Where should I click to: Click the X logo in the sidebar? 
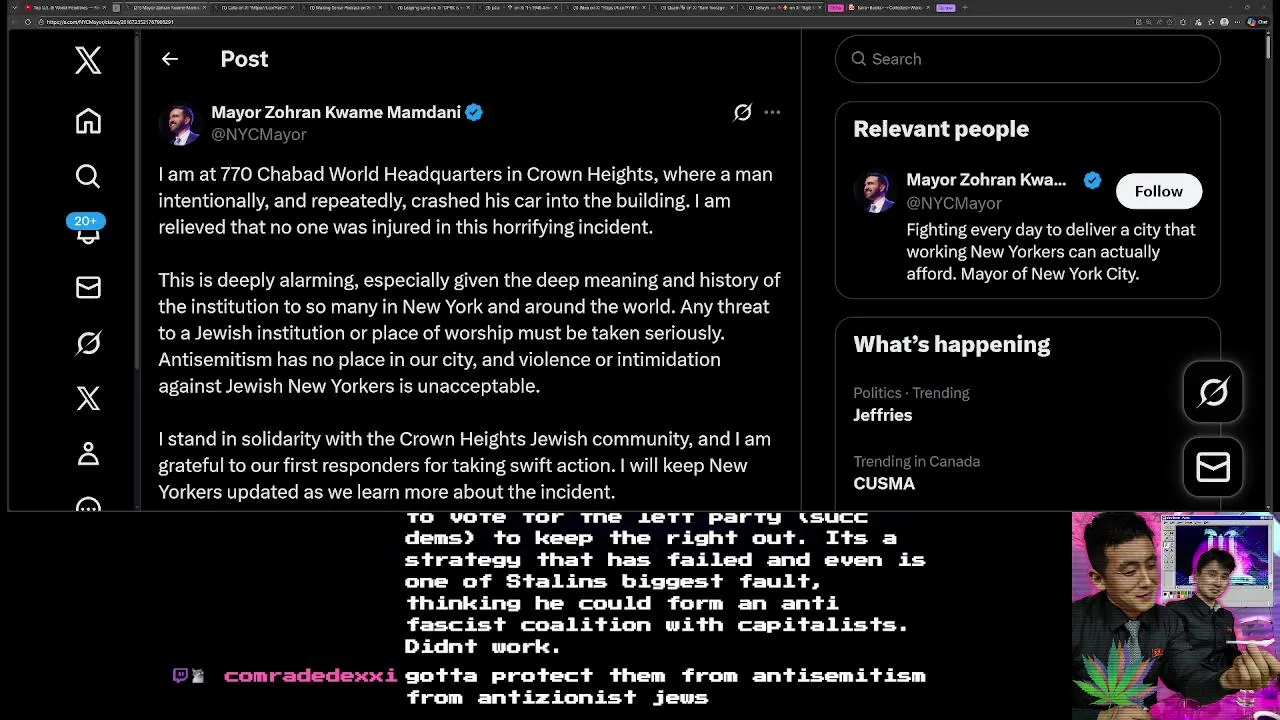[x=88, y=60]
